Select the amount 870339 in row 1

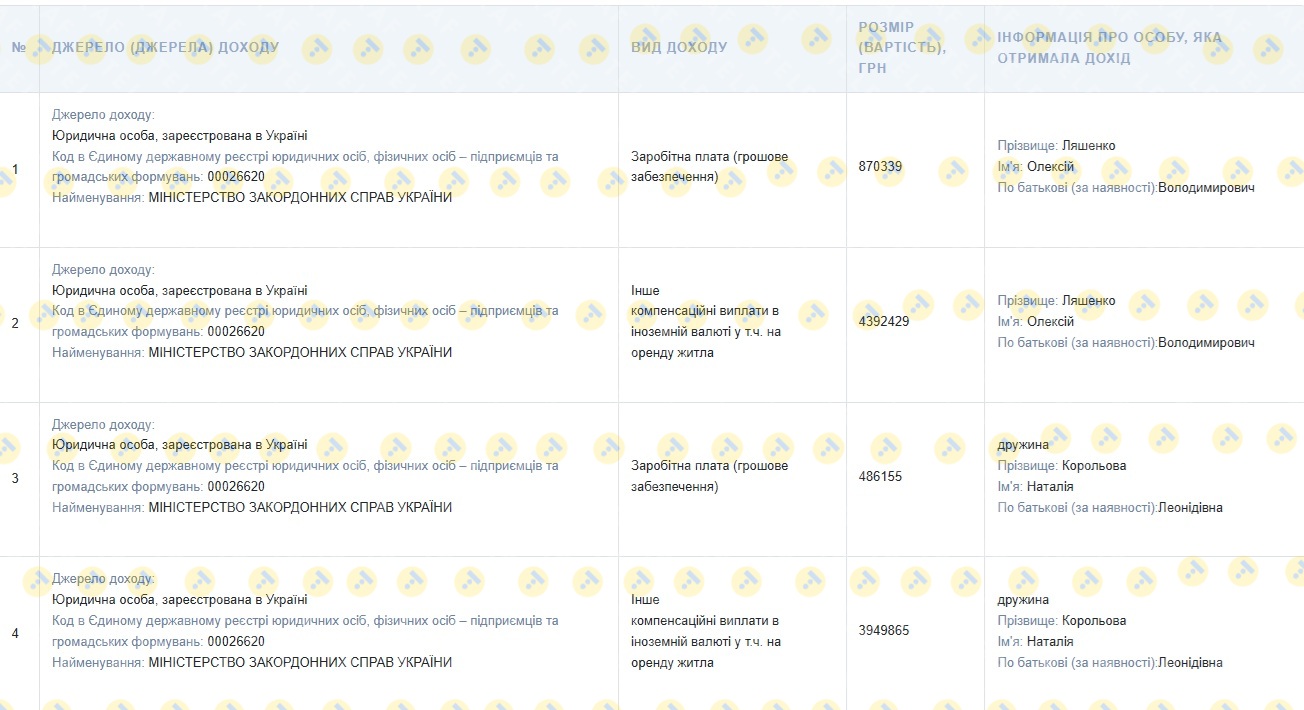click(x=880, y=167)
